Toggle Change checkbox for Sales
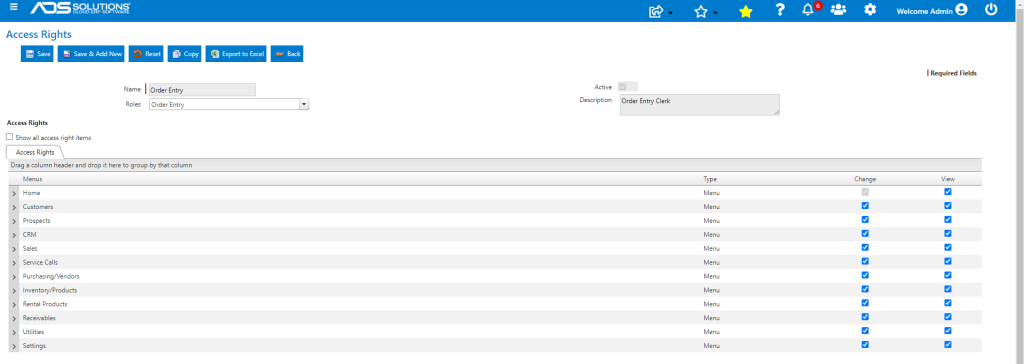This screenshot has width=1024, height=364. click(x=865, y=247)
